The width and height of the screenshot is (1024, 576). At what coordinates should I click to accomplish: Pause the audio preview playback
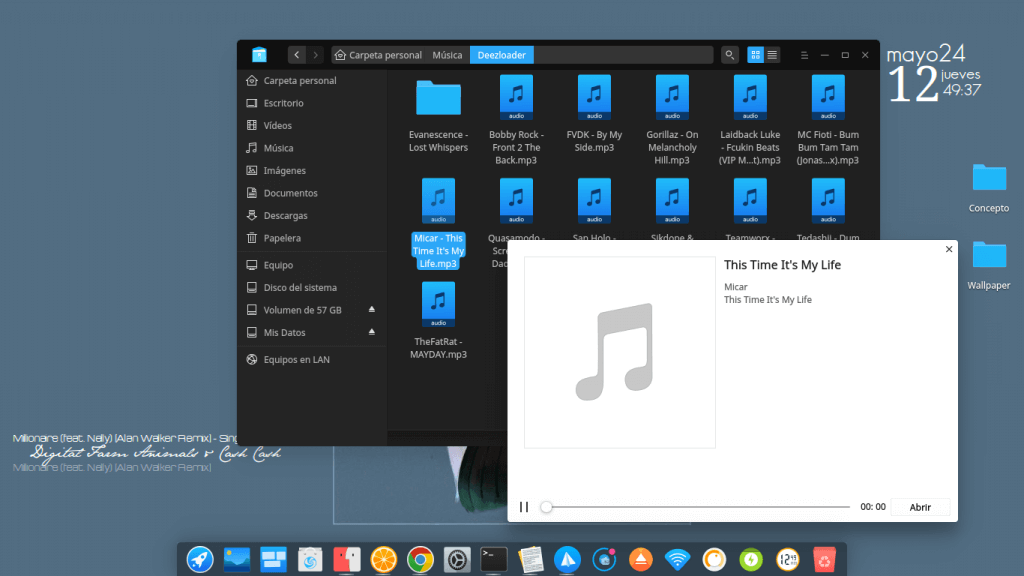[524, 507]
